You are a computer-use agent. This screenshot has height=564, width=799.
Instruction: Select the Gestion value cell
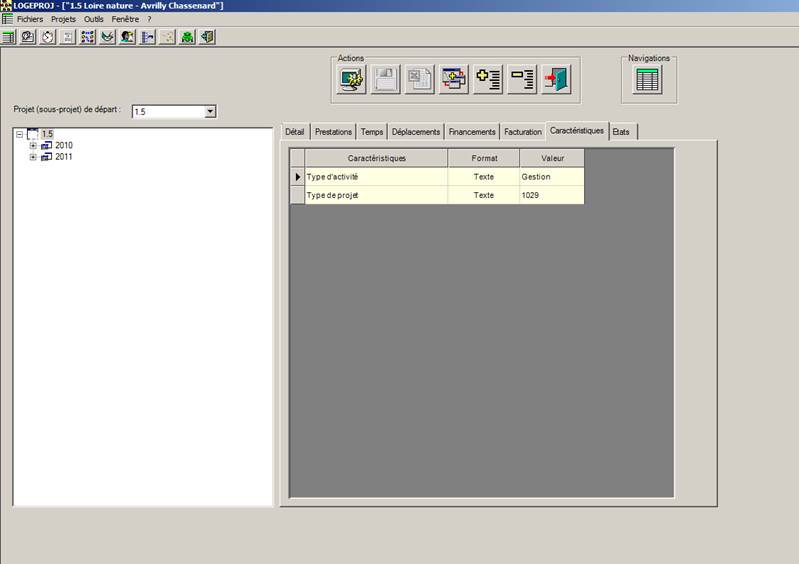click(551, 177)
